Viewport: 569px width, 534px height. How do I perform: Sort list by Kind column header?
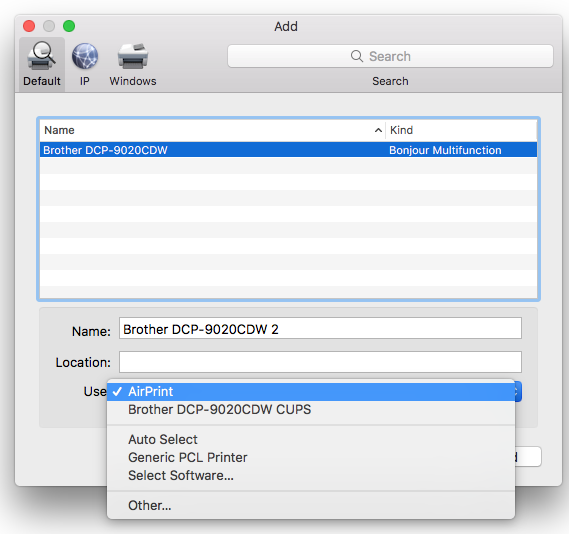point(461,130)
